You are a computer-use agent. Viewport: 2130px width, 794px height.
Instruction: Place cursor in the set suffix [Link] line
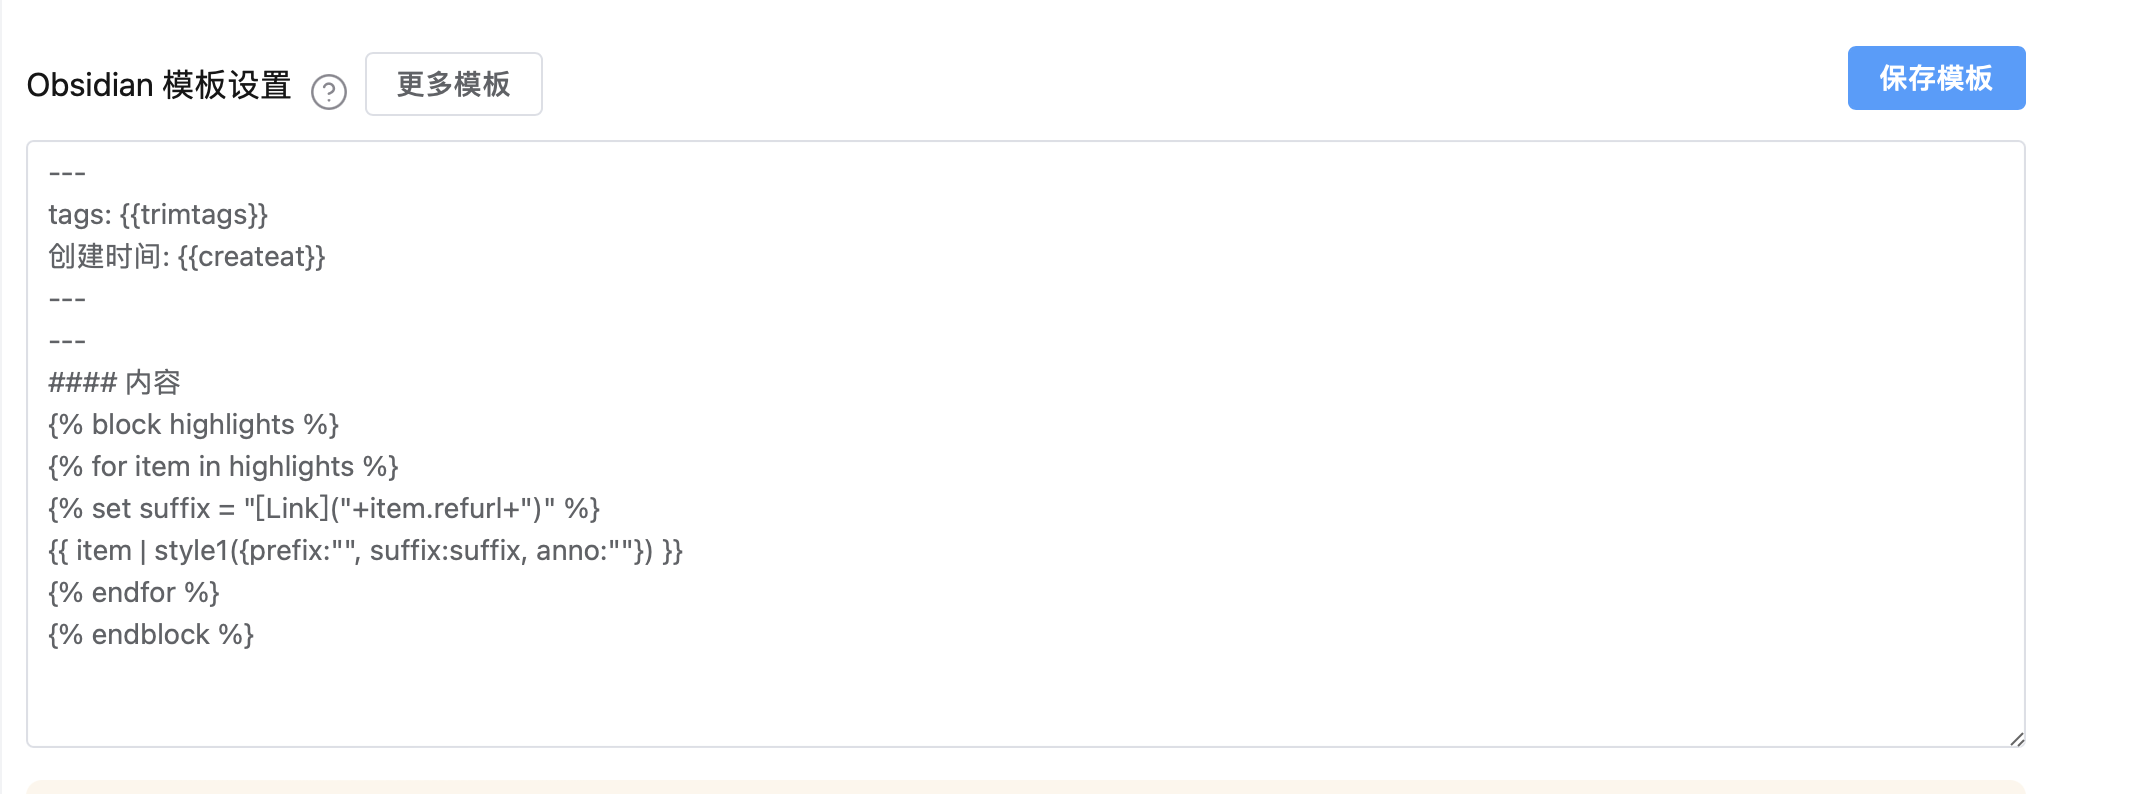click(x=324, y=509)
